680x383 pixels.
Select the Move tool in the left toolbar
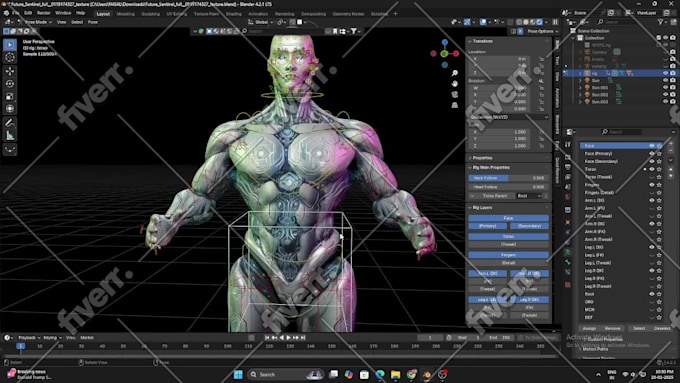pyautogui.click(x=10, y=71)
